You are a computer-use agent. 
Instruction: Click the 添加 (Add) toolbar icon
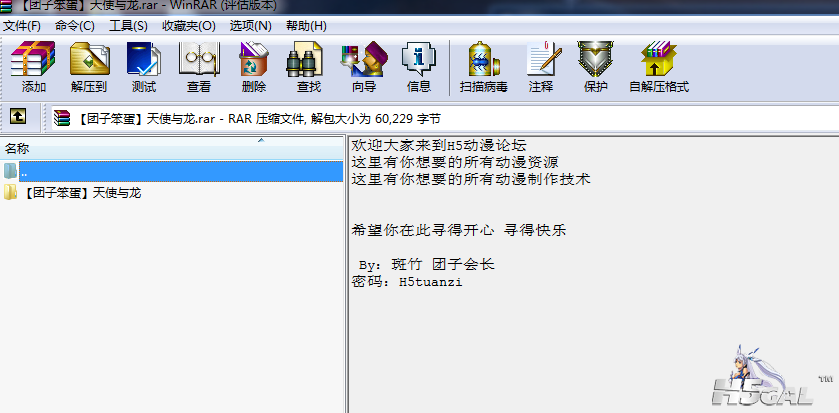coord(34,66)
